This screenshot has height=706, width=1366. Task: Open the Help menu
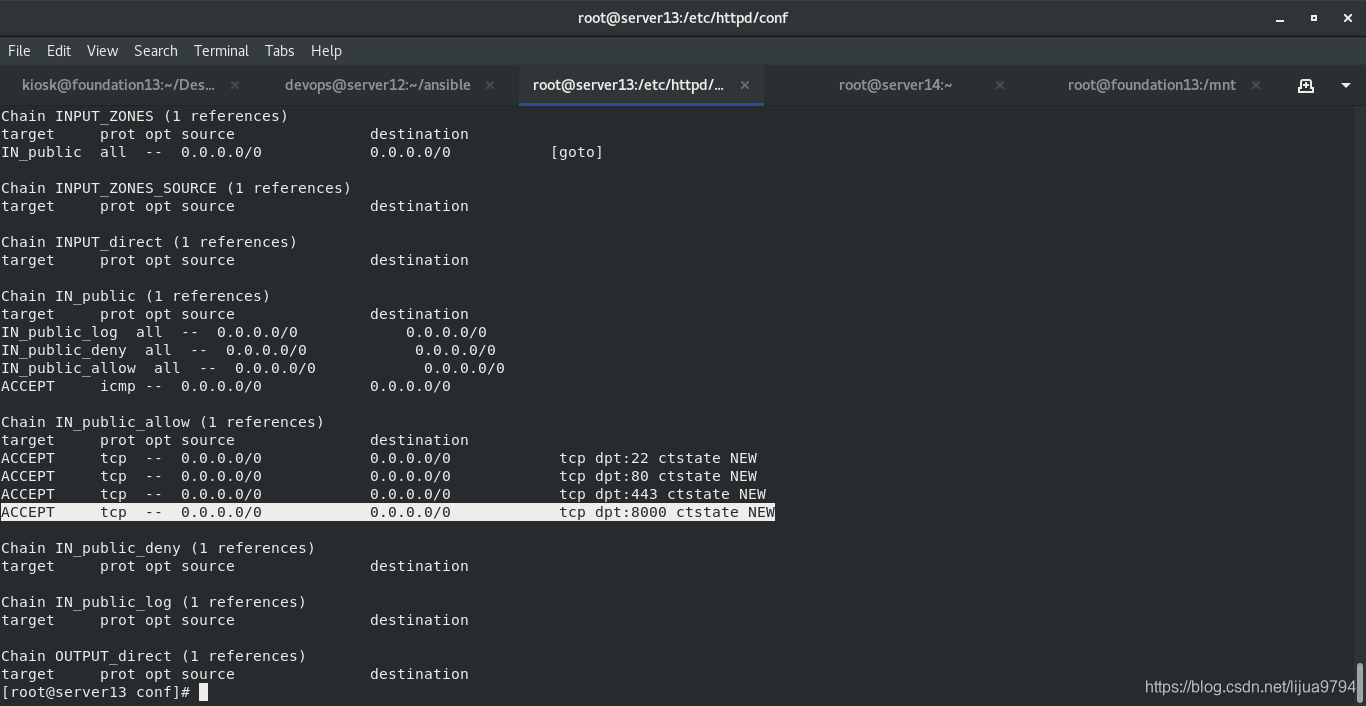click(326, 50)
